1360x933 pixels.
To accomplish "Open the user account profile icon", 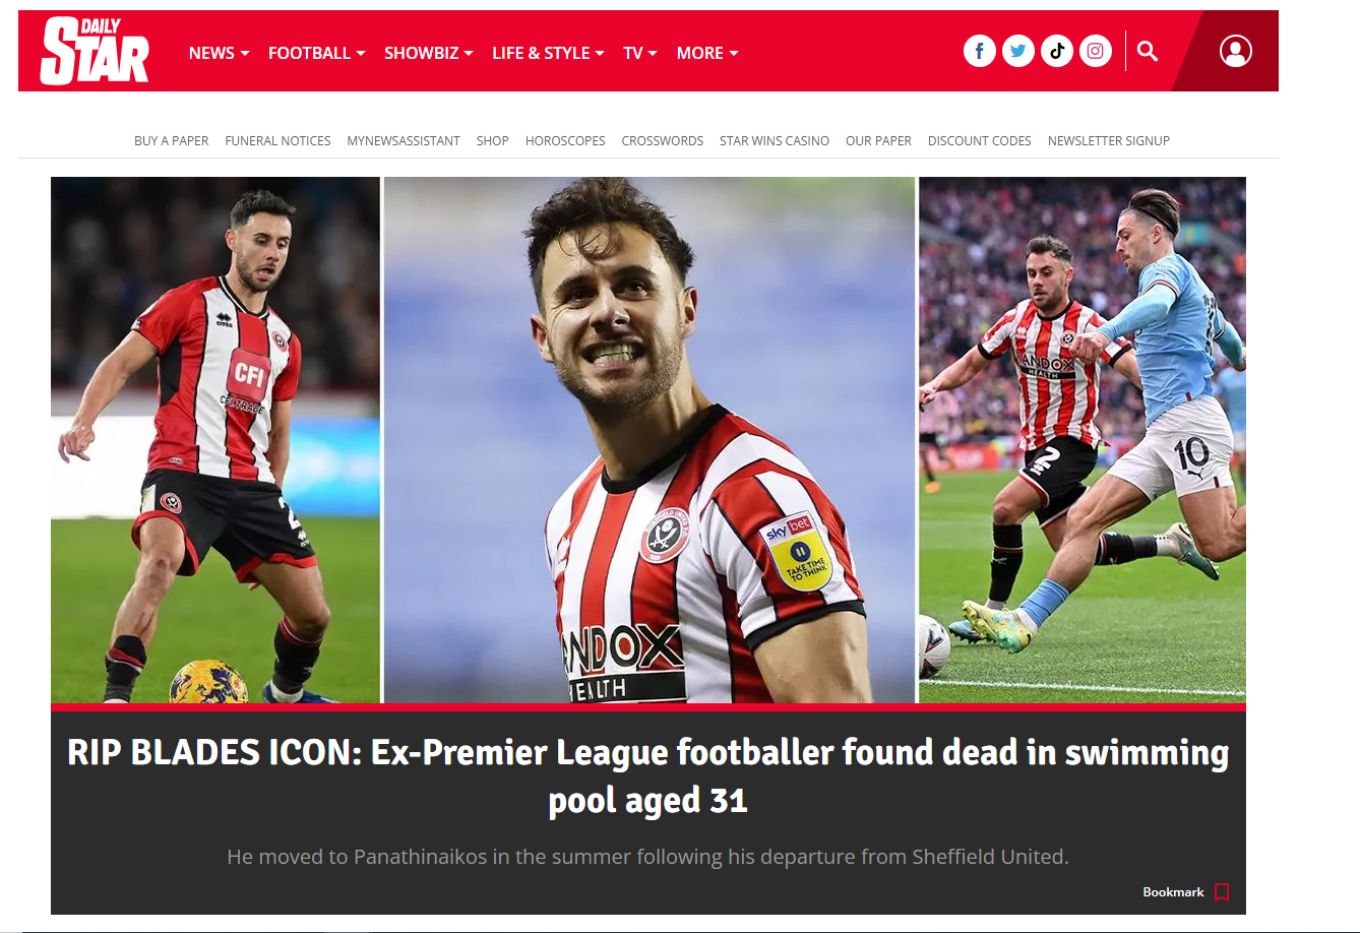I will pyautogui.click(x=1236, y=51).
